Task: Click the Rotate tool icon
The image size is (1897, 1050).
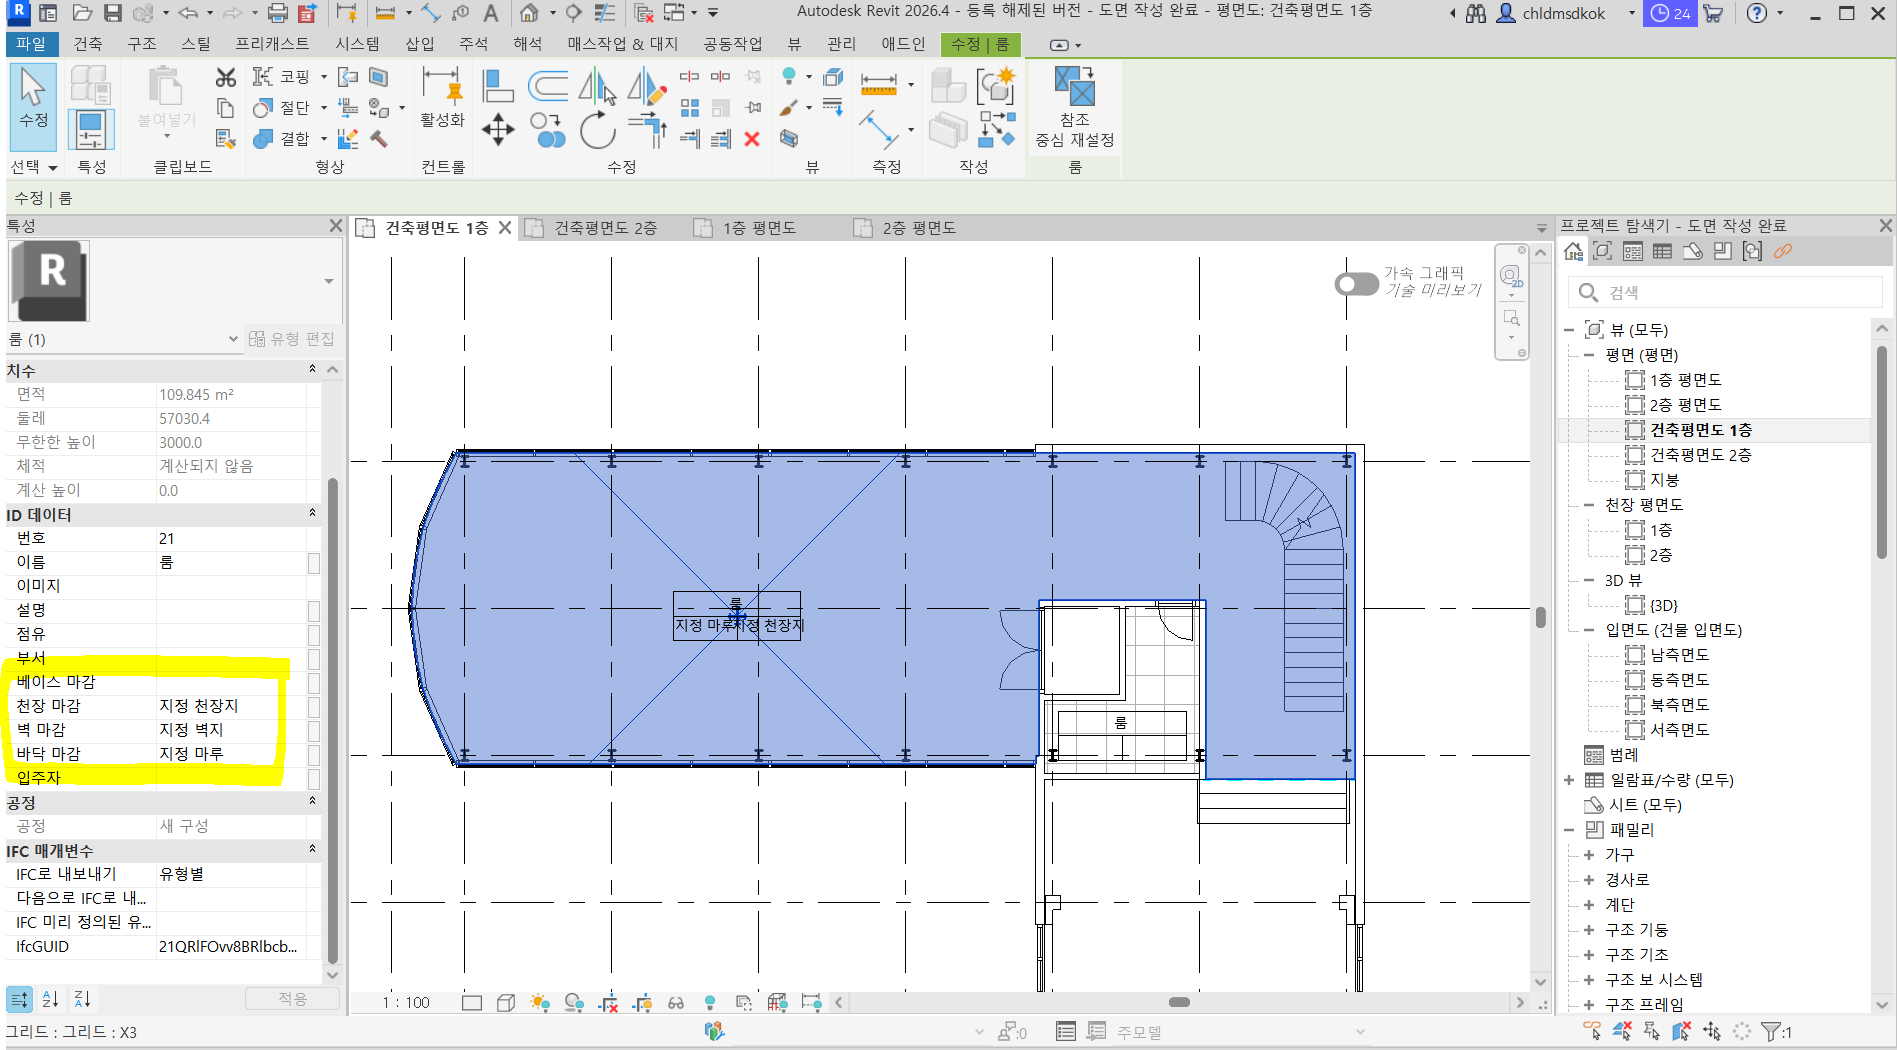Action: 597,131
